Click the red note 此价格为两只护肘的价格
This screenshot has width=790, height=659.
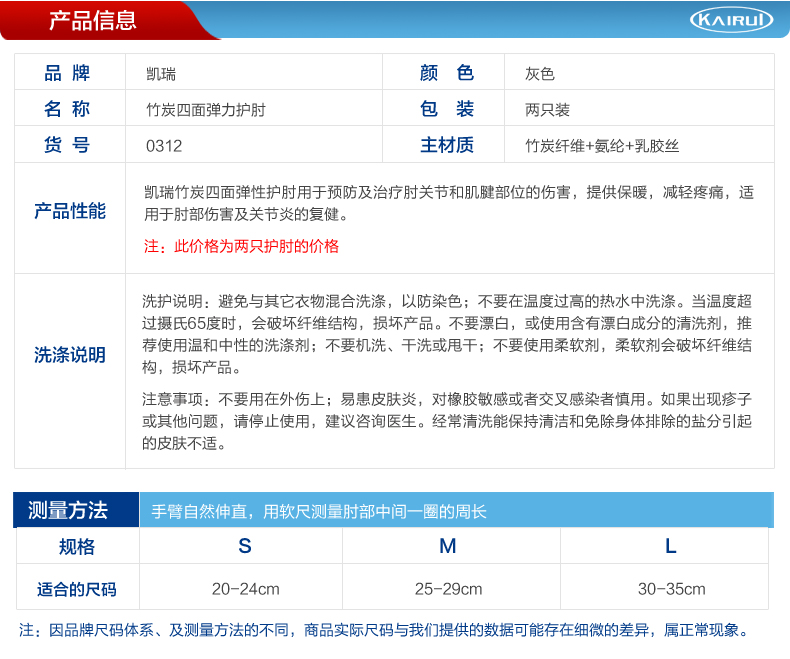(x=241, y=246)
